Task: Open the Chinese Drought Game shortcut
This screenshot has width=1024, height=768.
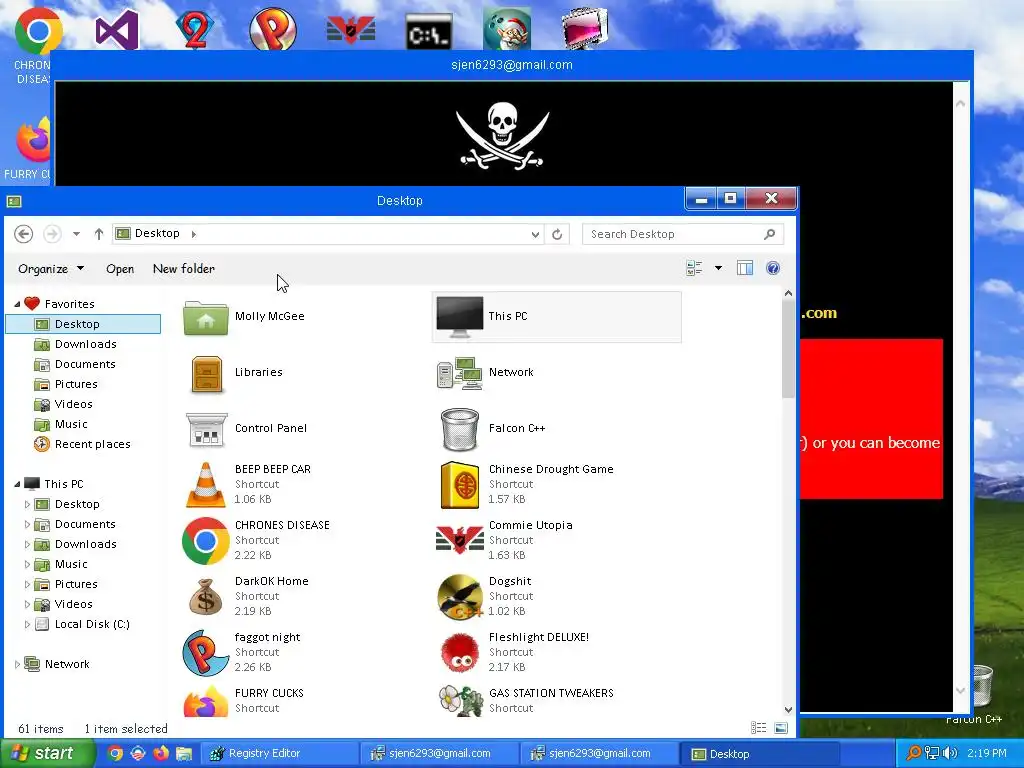Action: [460, 485]
